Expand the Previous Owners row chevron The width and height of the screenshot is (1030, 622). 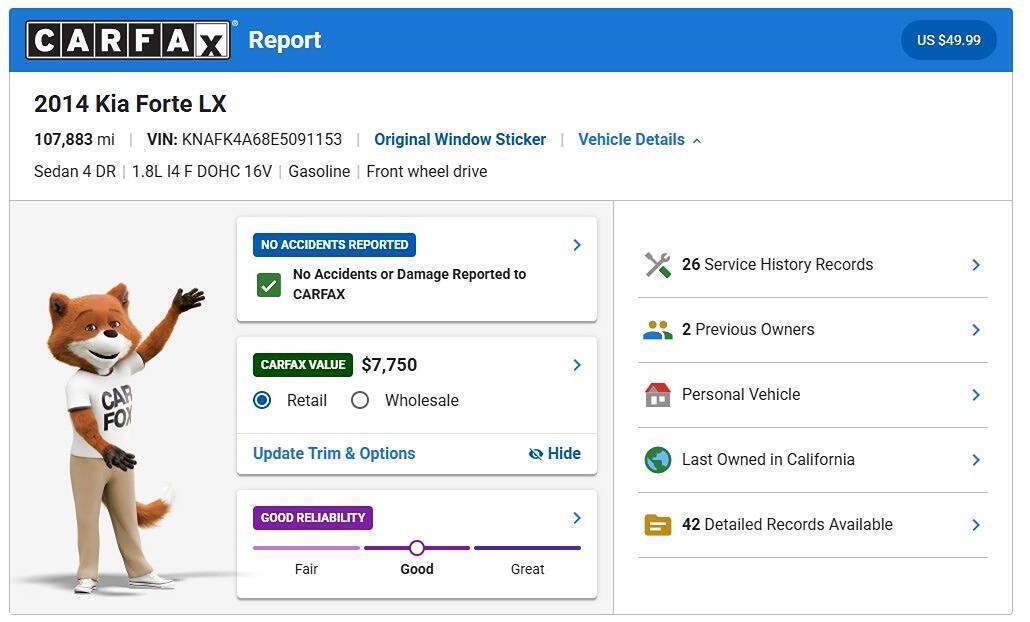click(976, 330)
